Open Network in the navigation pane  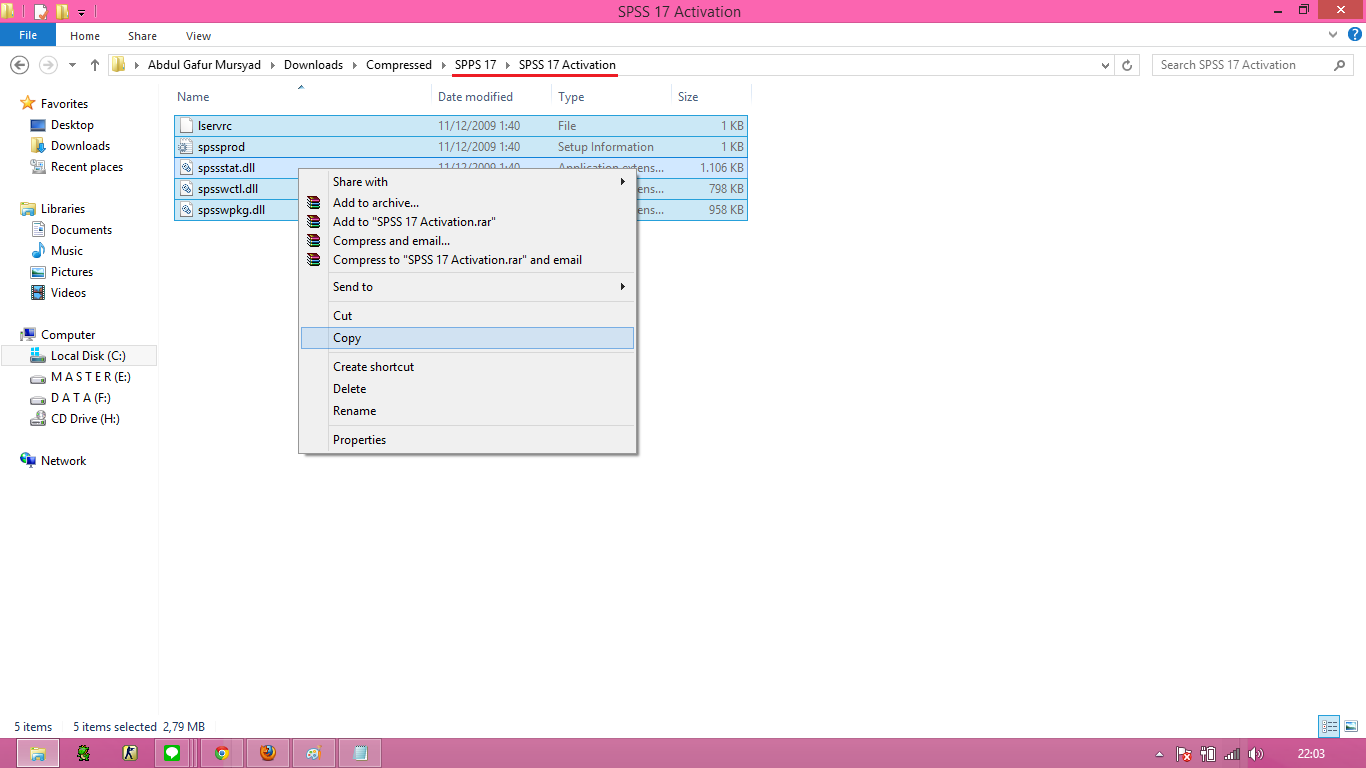[63, 461]
